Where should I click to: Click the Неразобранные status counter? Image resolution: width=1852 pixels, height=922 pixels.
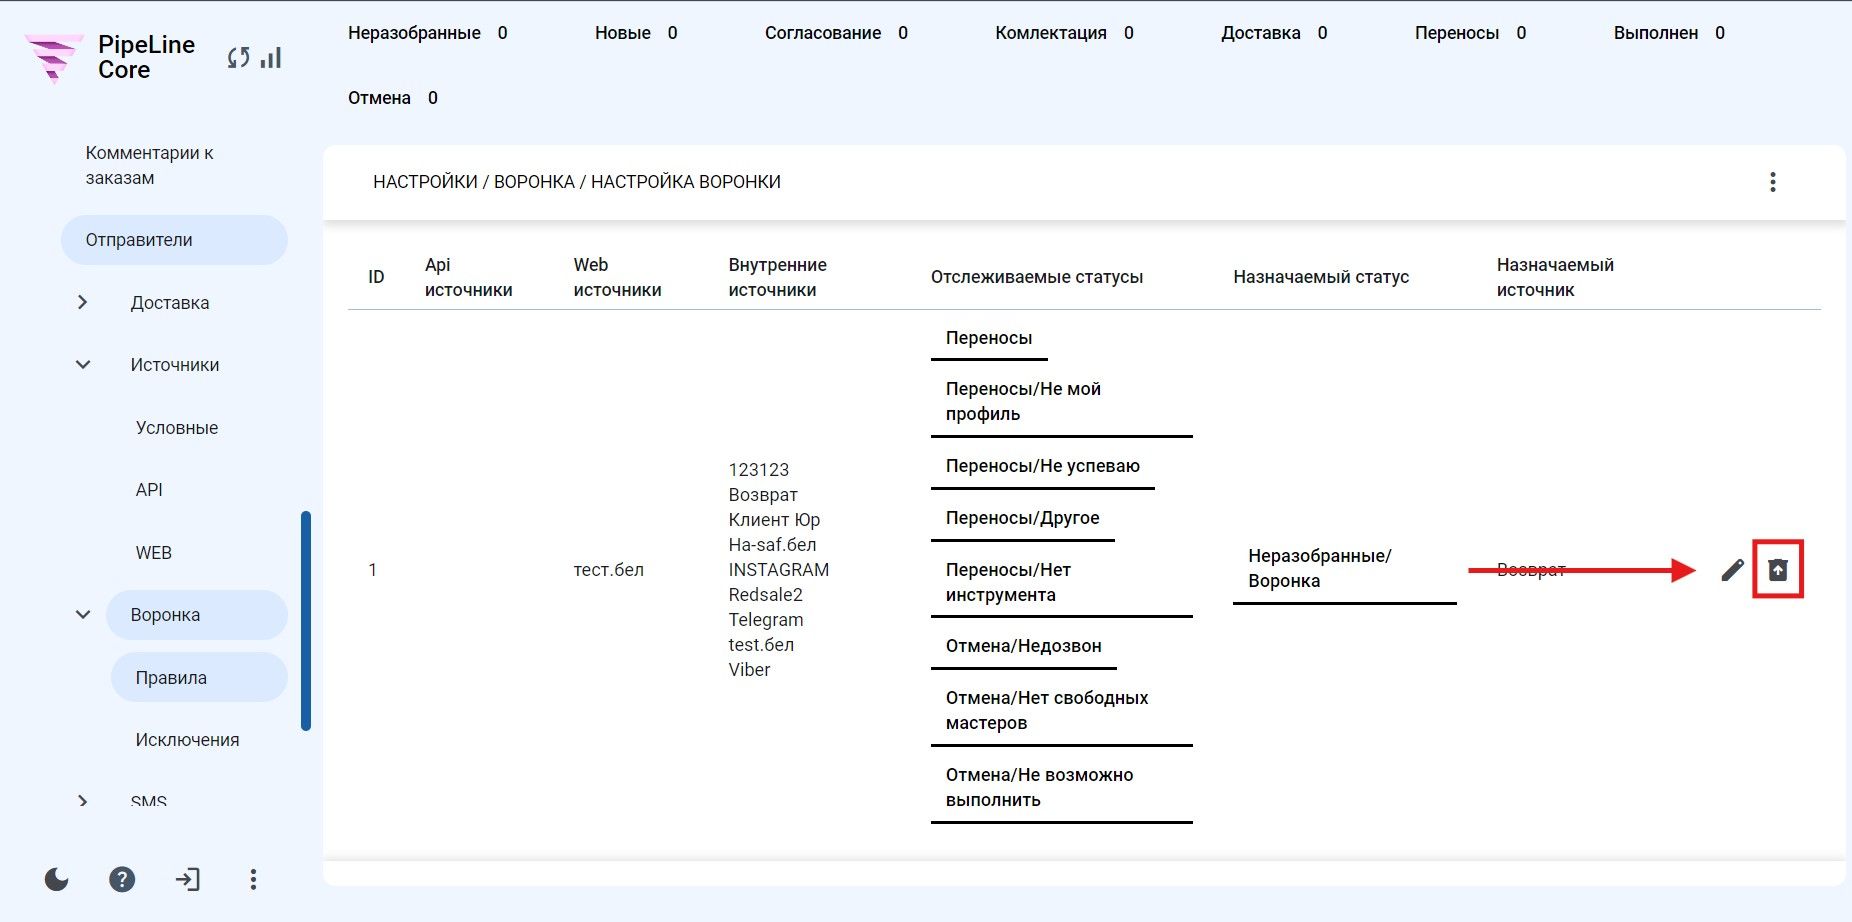coord(428,33)
